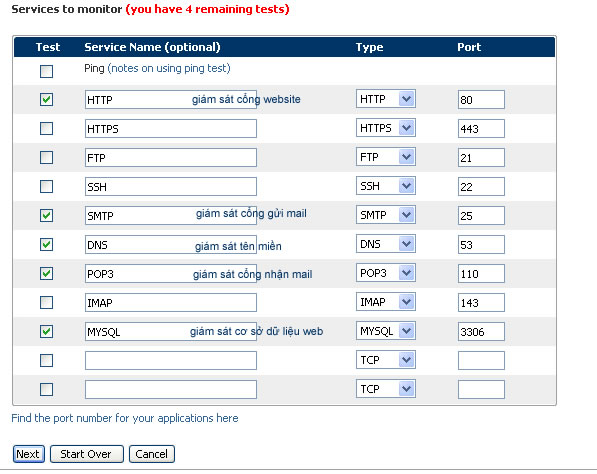Select the HTTPS service name field
The height and width of the screenshot is (474, 597).
coord(171,129)
